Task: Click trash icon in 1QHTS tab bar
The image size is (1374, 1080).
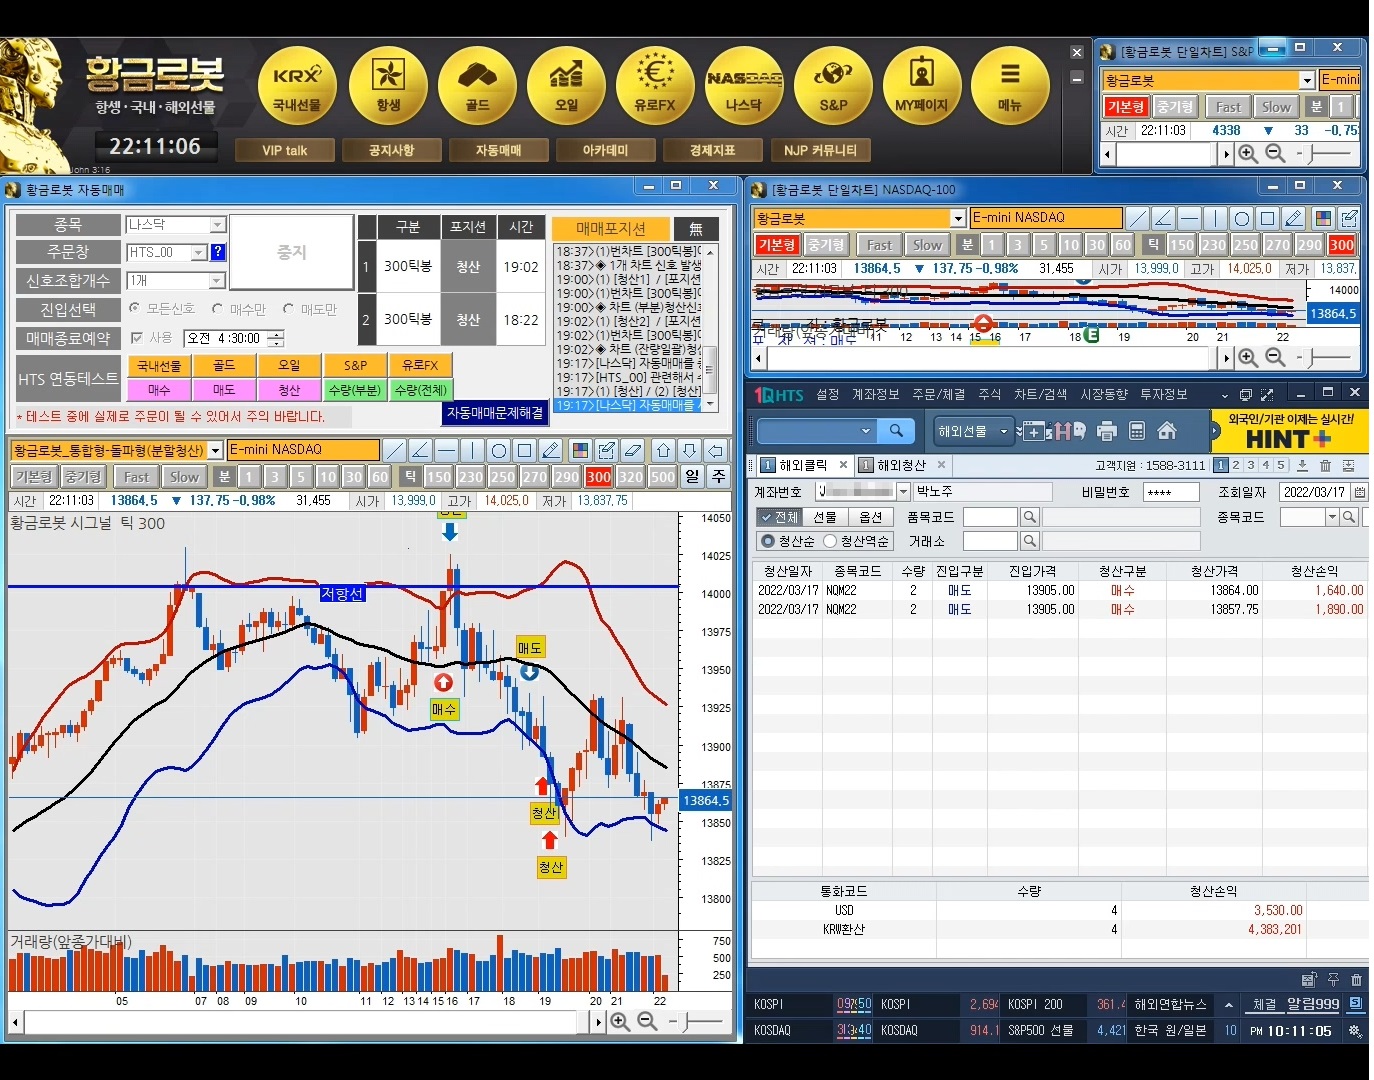Action: click(x=1325, y=466)
